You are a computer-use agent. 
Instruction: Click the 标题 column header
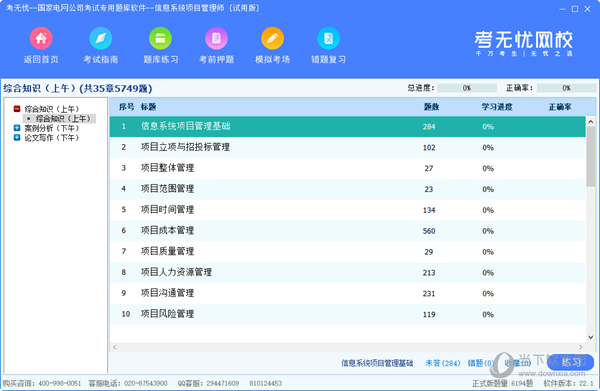click(148, 107)
